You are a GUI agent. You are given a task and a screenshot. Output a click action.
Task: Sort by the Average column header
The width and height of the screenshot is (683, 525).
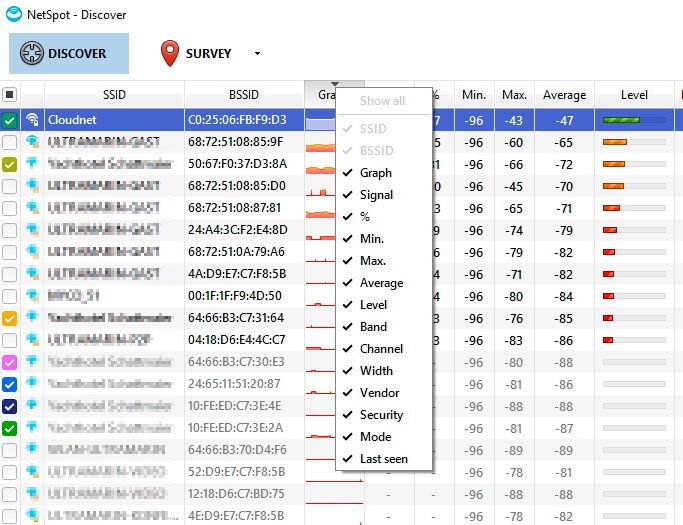tap(565, 95)
